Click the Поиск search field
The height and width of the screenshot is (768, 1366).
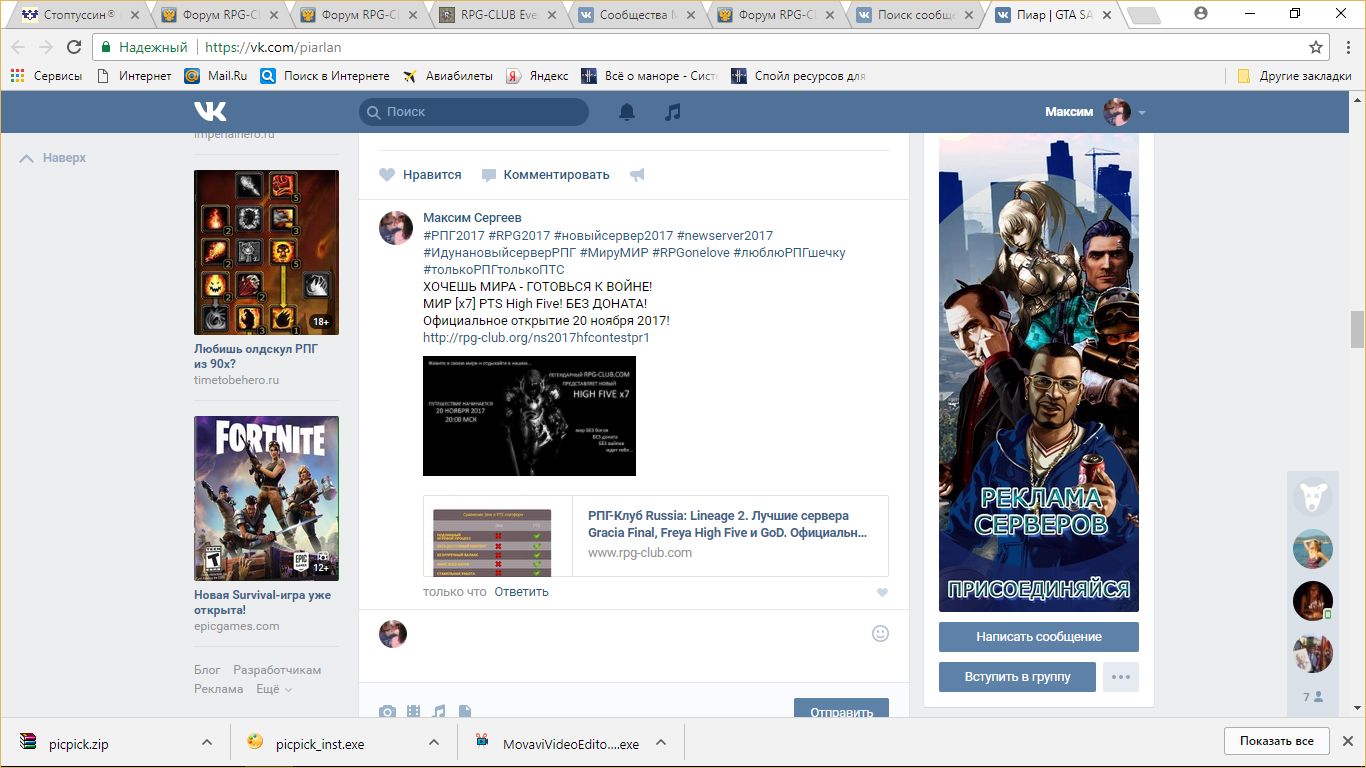[474, 112]
